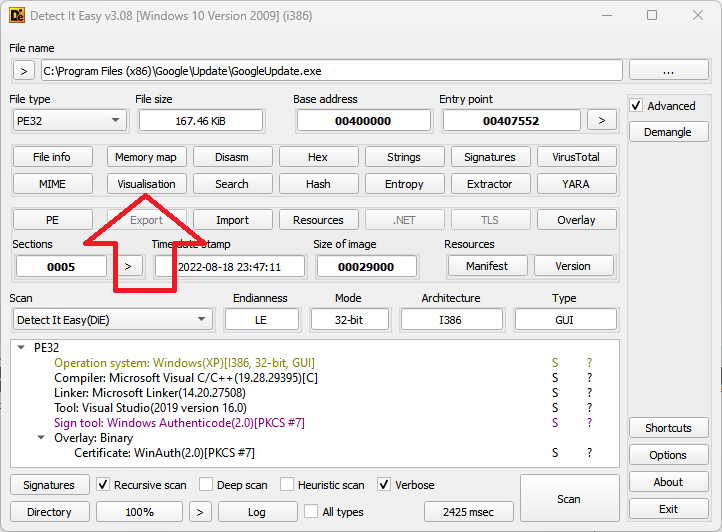View the Manifest resource
This screenshot has height=532, width=722.
[x=488, y=266]
